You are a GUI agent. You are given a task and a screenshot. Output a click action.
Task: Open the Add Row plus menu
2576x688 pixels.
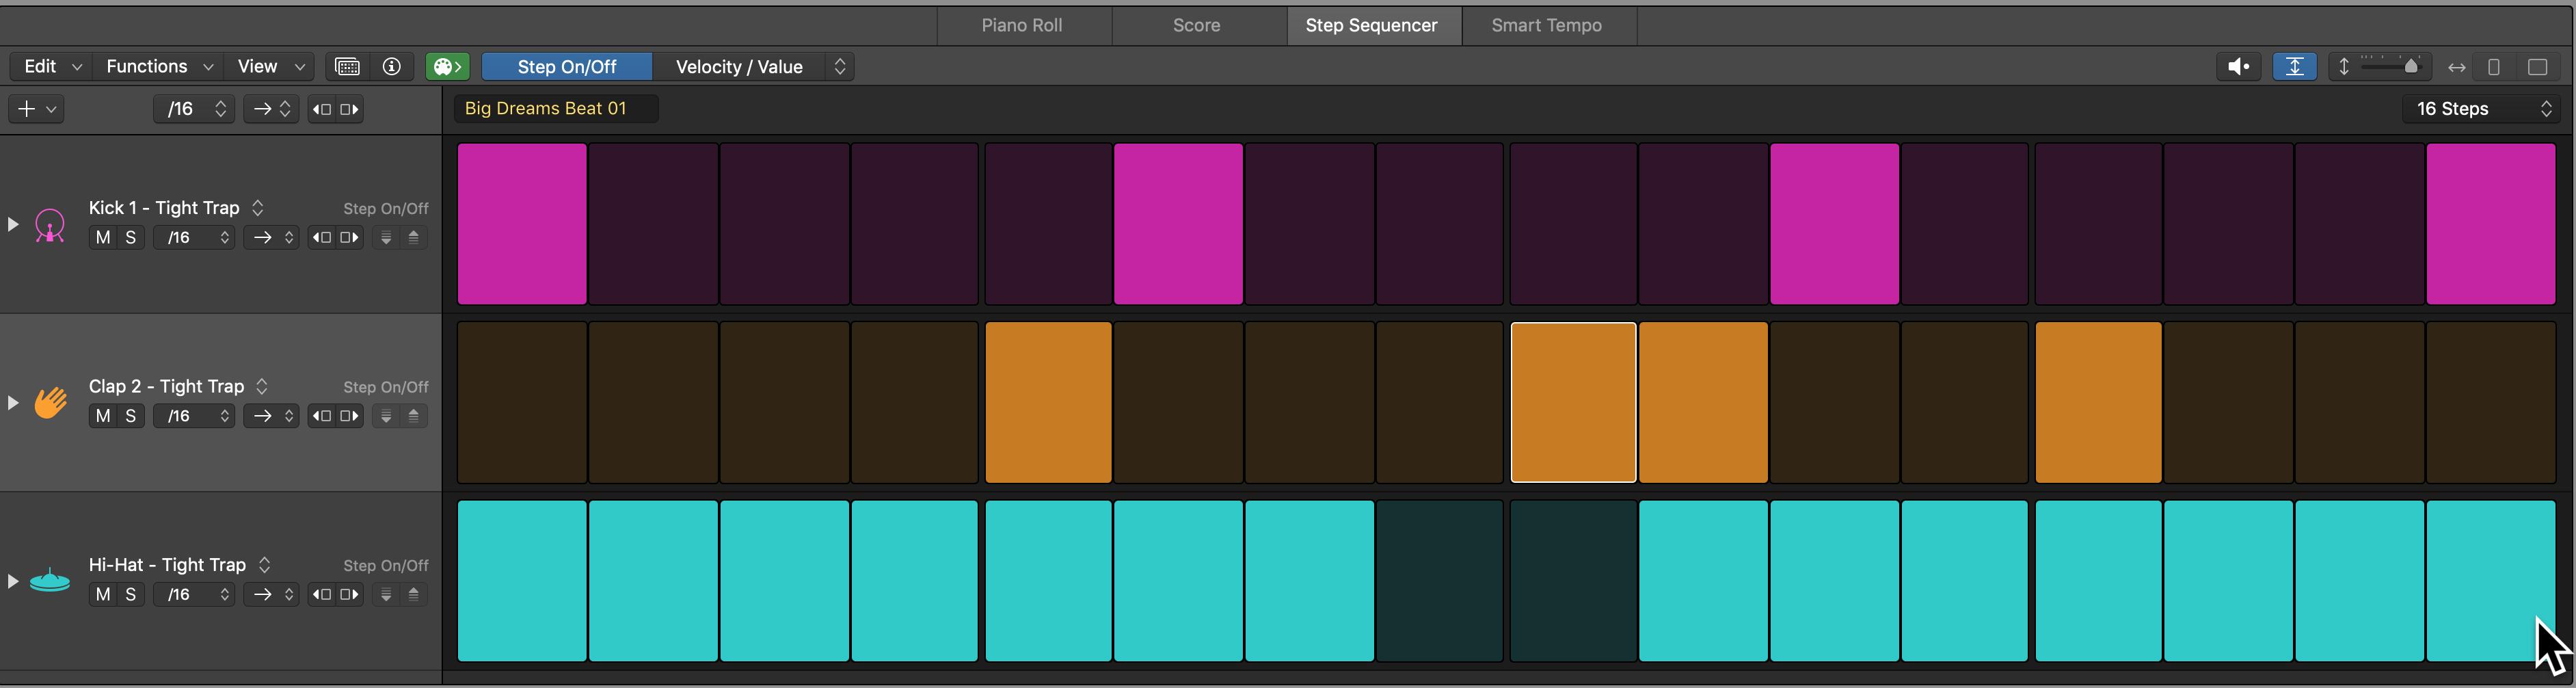tap(36, 109)
